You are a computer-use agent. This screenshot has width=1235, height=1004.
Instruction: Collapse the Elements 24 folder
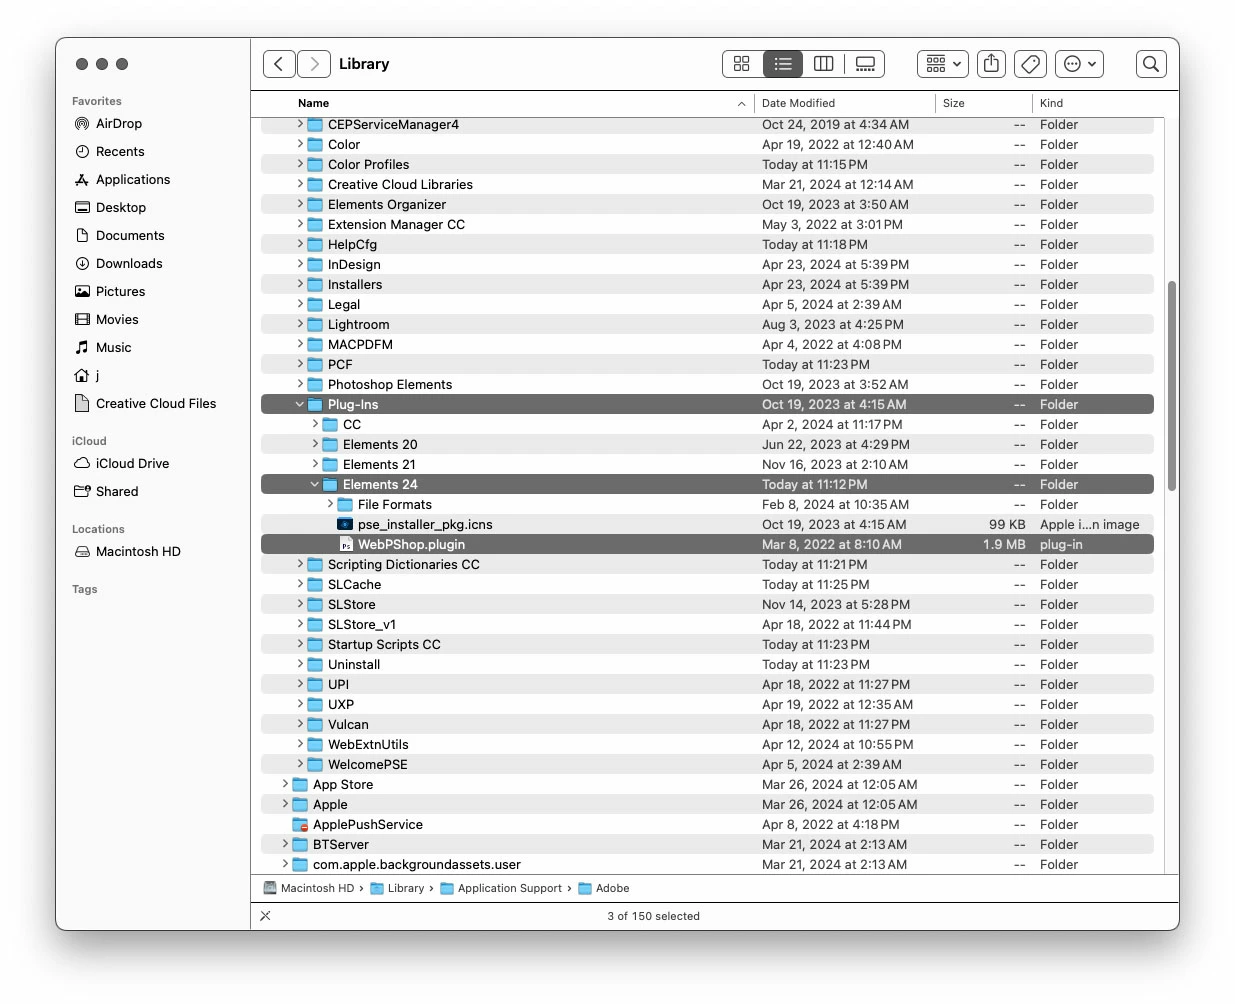pos(315,484)
